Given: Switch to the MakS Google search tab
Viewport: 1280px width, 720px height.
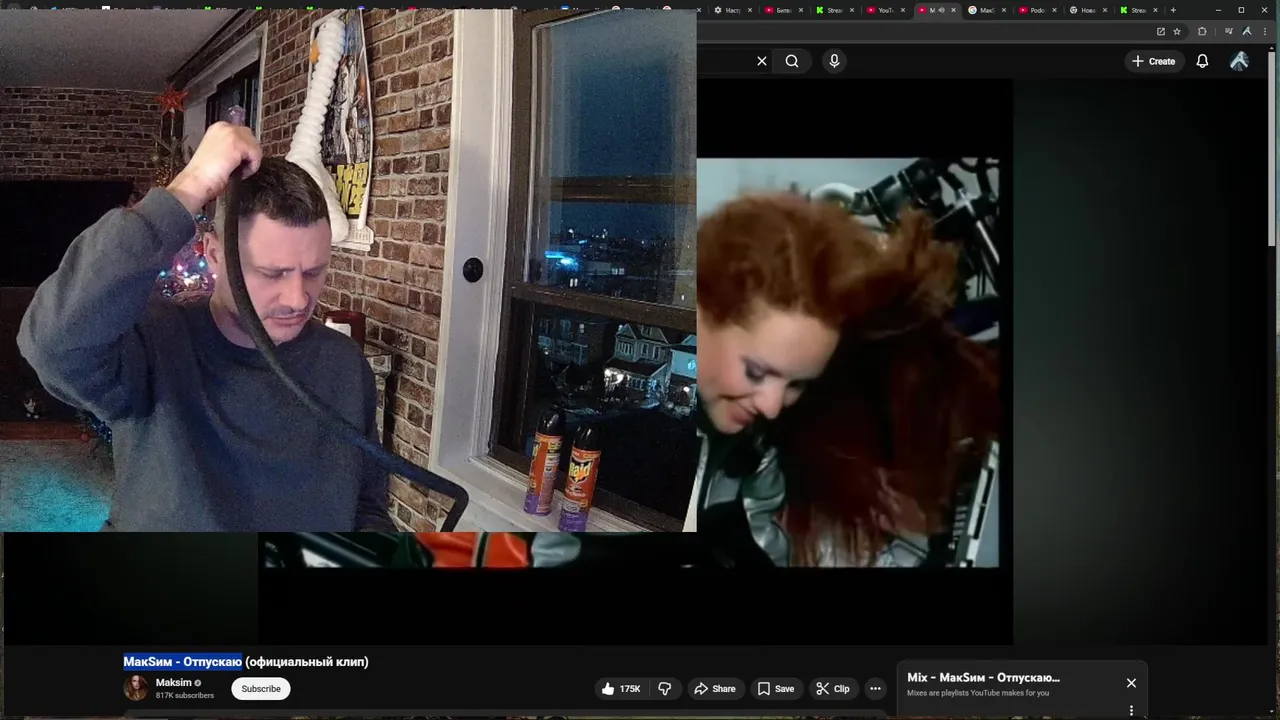Looking at the screenshot, I should tap(989, 10).
